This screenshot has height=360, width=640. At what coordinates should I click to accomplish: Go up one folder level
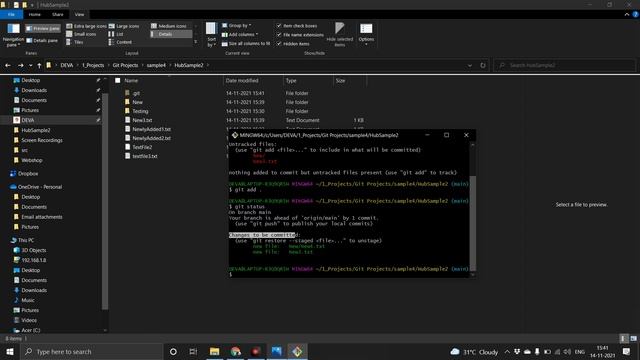coord(39,65)
